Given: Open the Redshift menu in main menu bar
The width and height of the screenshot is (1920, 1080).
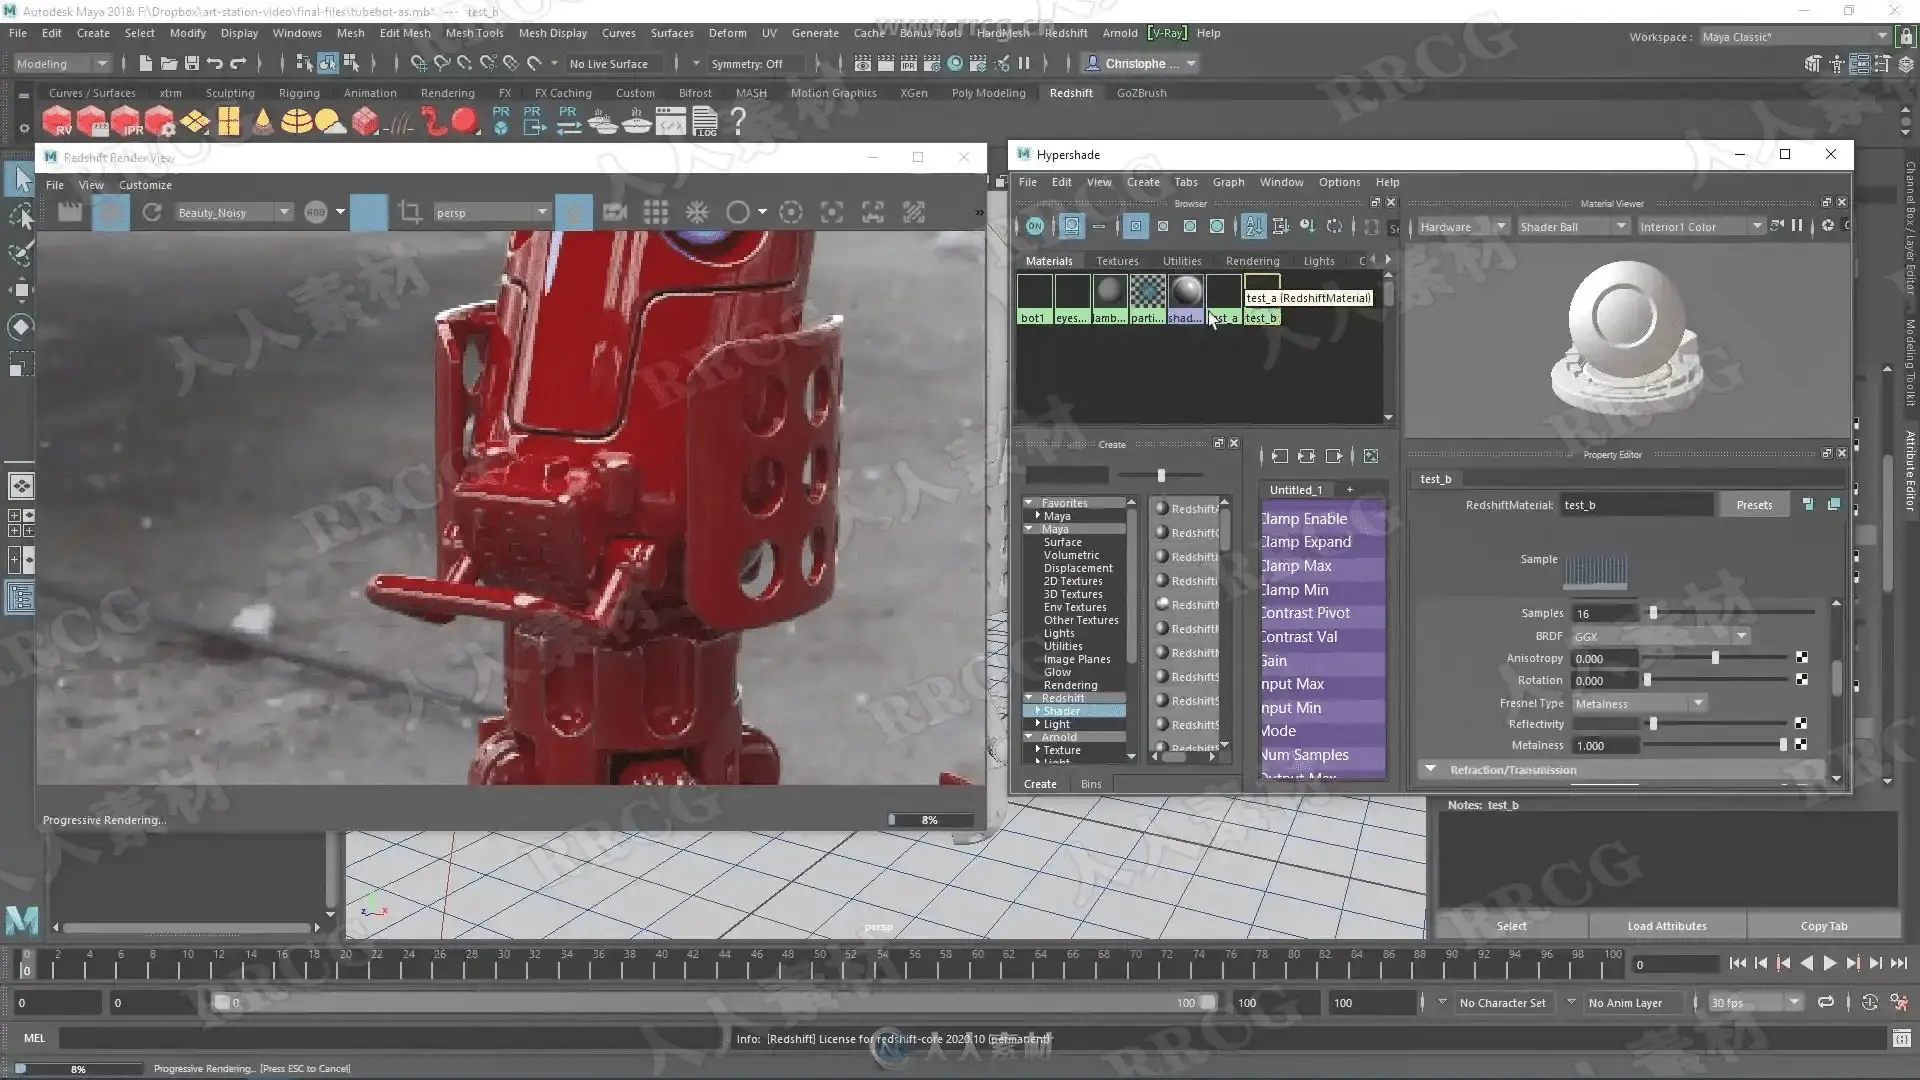Looking at the screenshot, I should (1065, 33).
